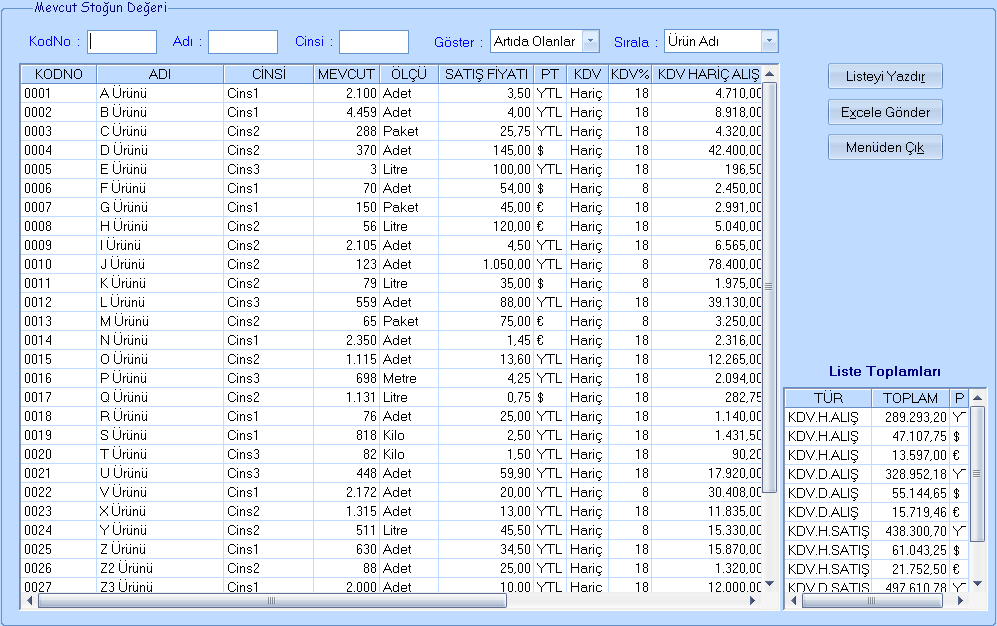This screenshot has width=997, height=626.
Task: Click the Menüden Çık button
Action: (885, 148)
